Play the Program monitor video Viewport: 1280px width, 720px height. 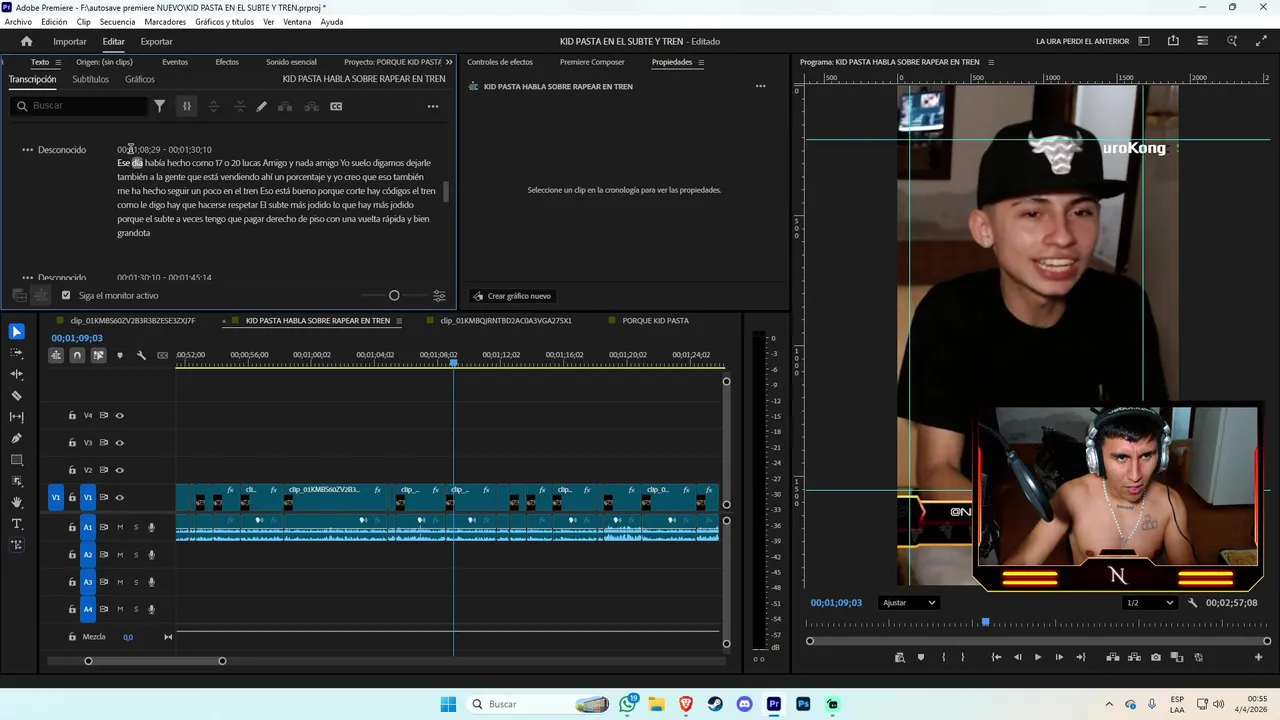tap(1037, 657)
